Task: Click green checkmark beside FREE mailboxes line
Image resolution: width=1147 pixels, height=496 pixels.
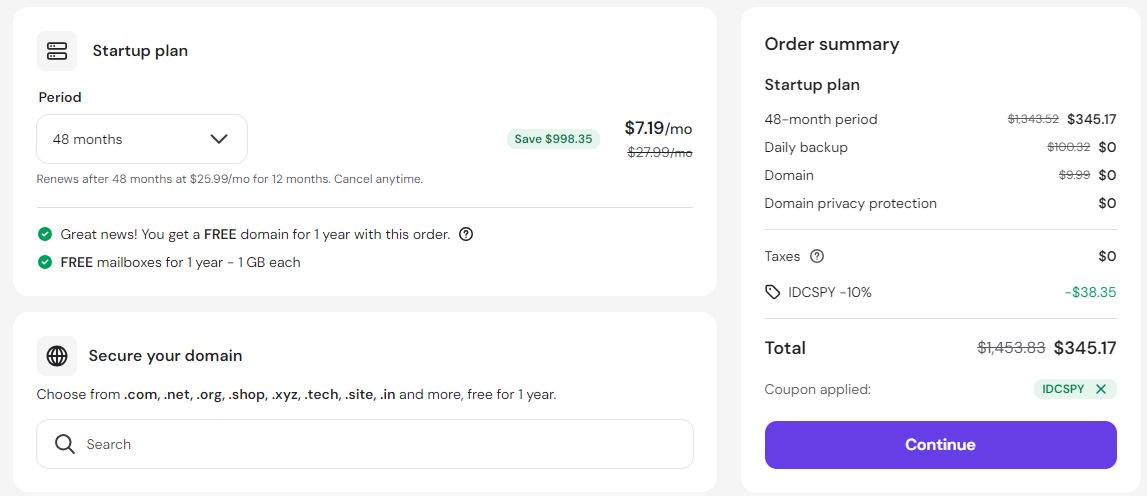Action: click(x=45, y=262)
